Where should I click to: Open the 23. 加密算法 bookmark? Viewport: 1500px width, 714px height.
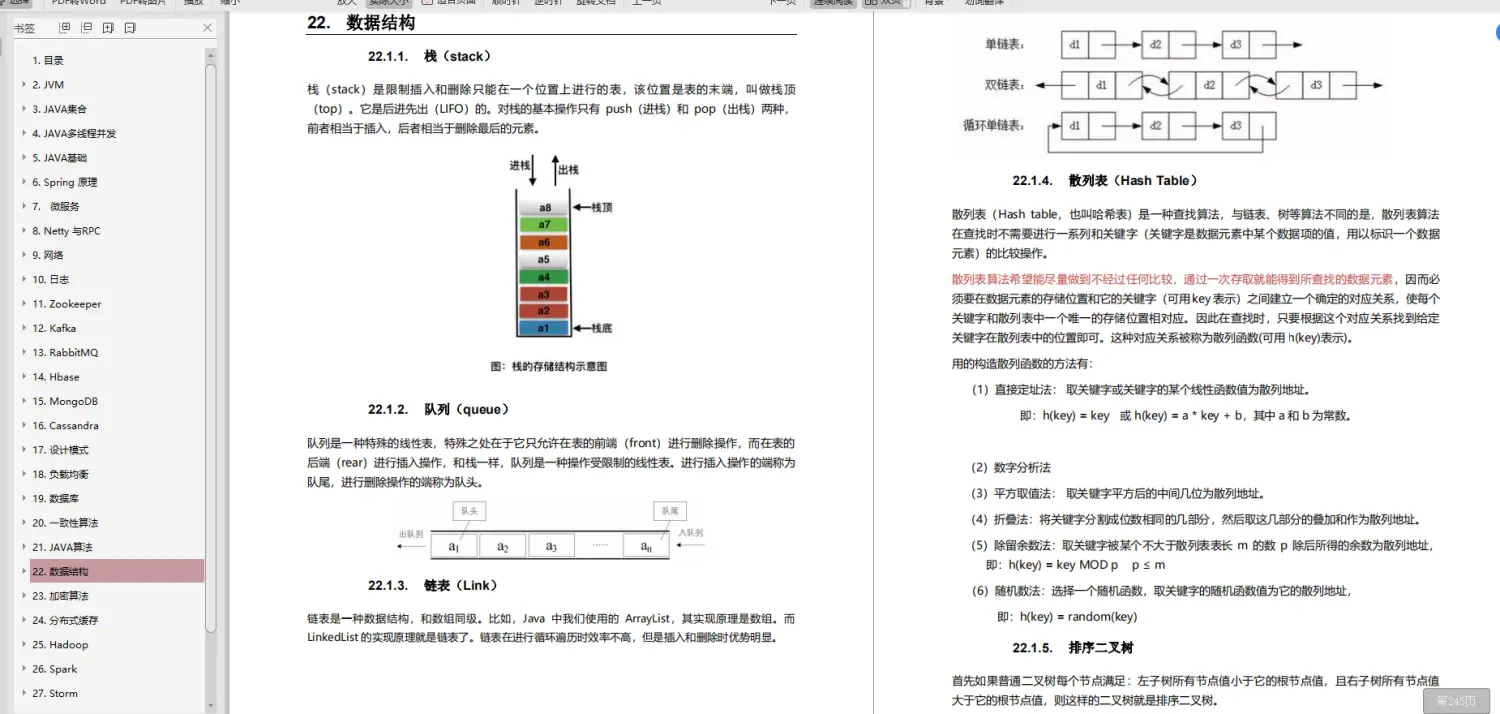[x=60, y=596]
